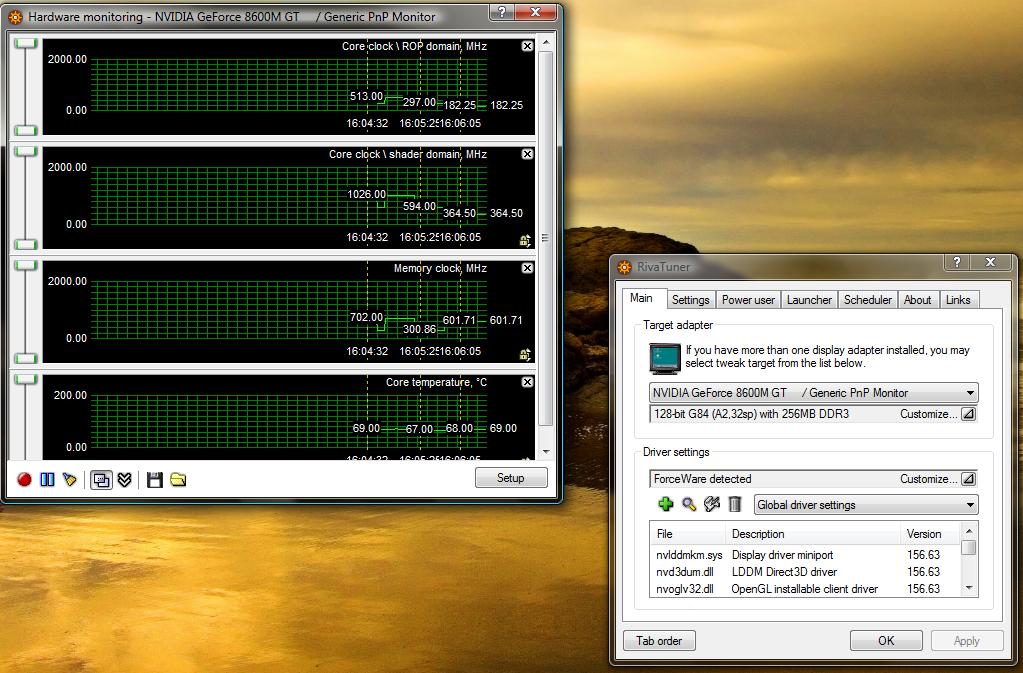Switch to the Launcher tab
The width and height of the screenshot is (1023, 673).
(809, 300)
